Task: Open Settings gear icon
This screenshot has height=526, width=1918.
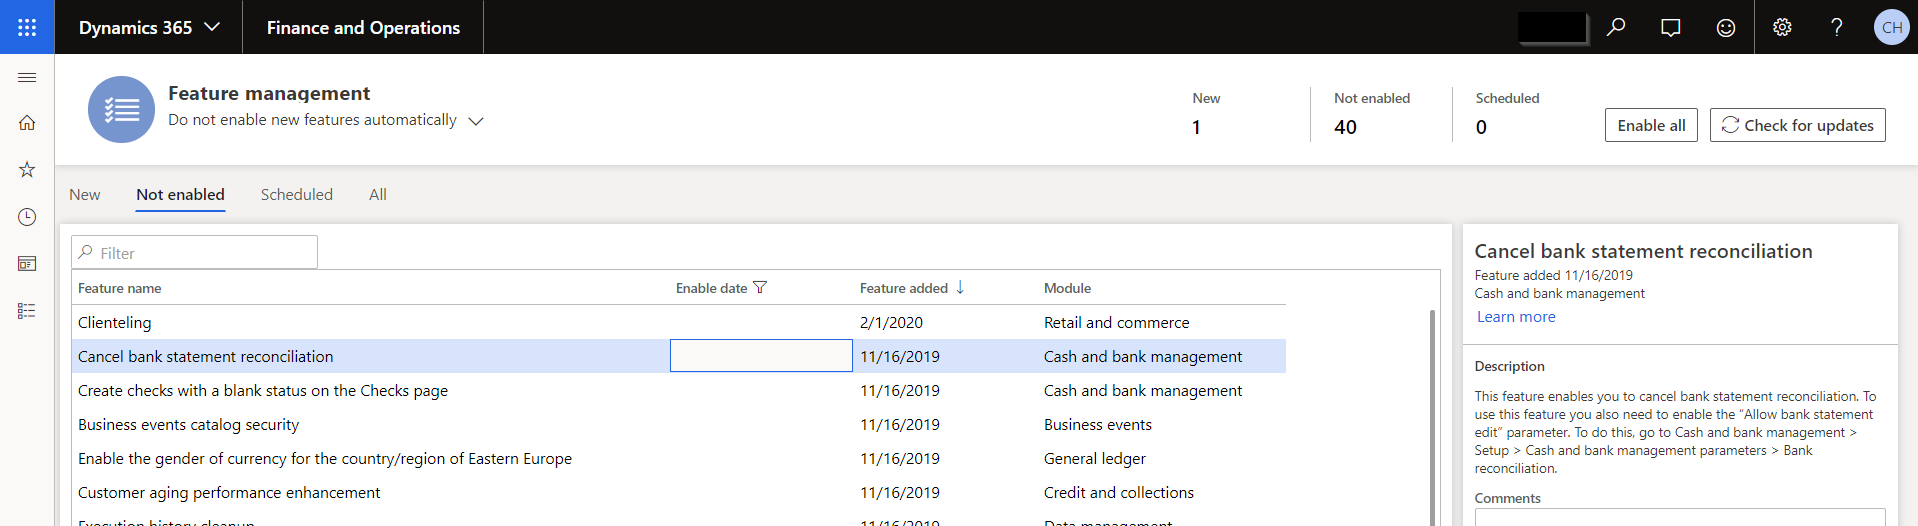Action: (1782, 27)
